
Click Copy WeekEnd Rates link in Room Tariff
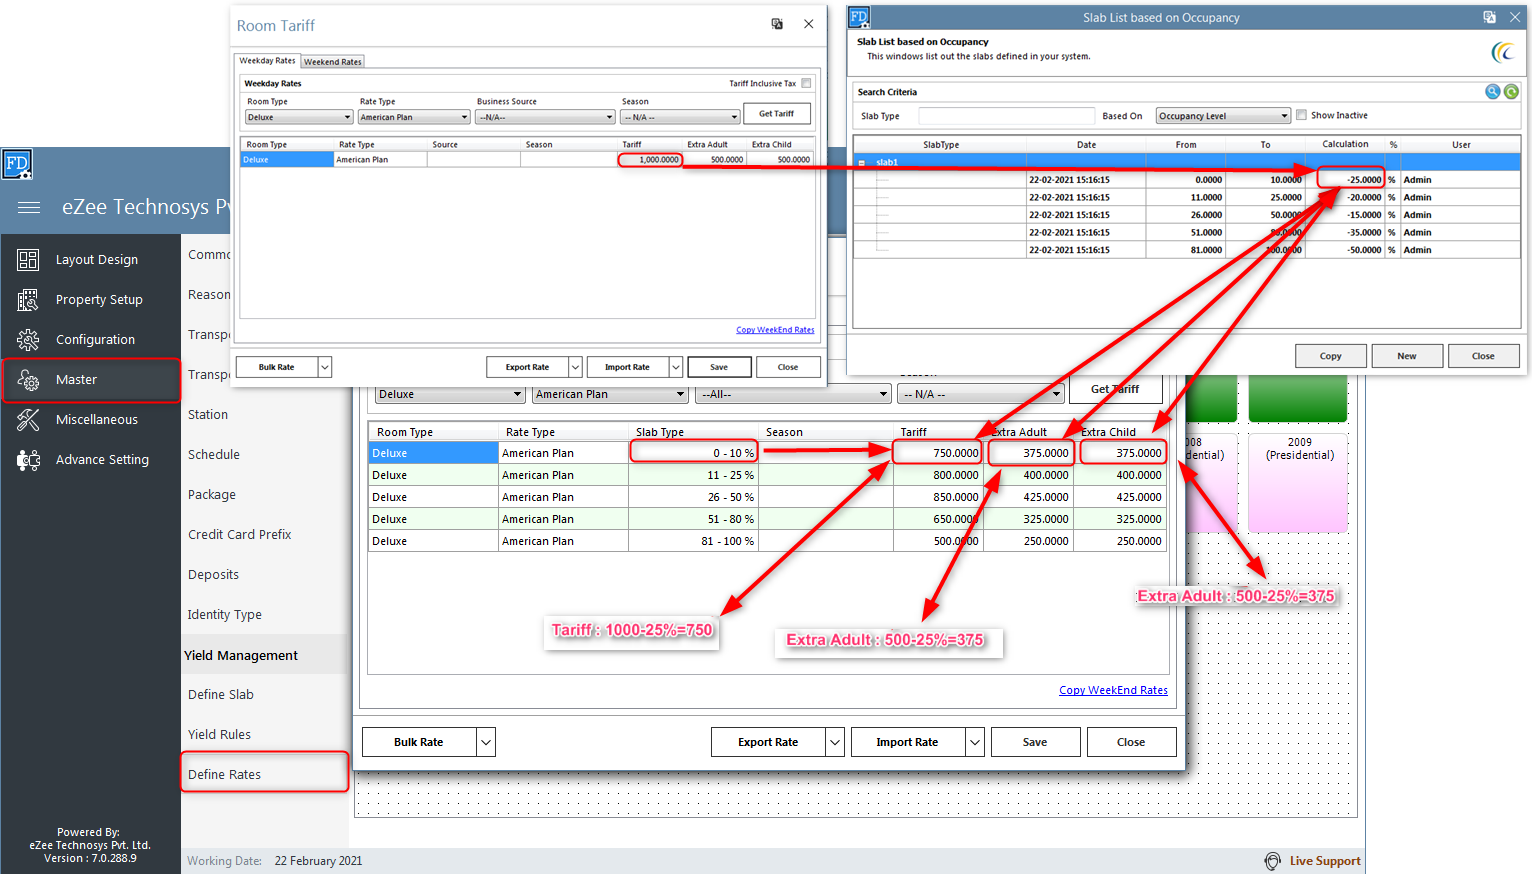(775, 330)
